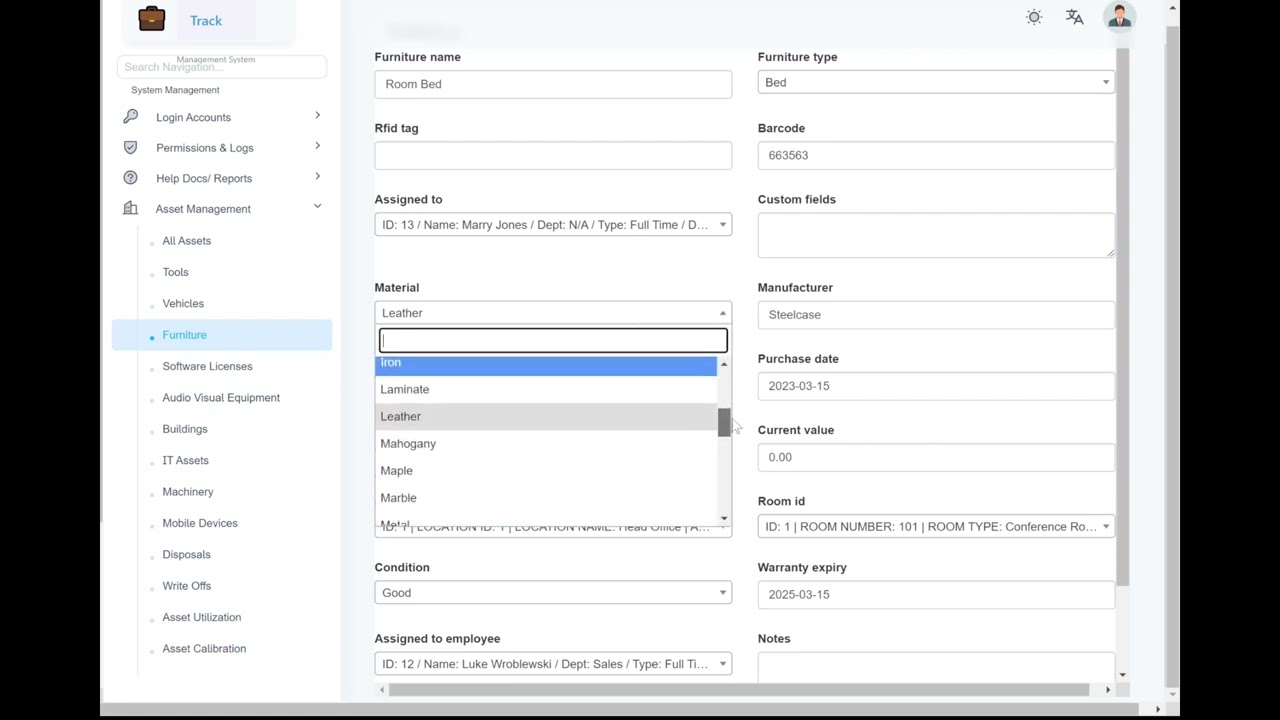Toggle the light/dark theme sun icon
The height and width of the screenshot is (720, 1280).
tap(1034, 17)
